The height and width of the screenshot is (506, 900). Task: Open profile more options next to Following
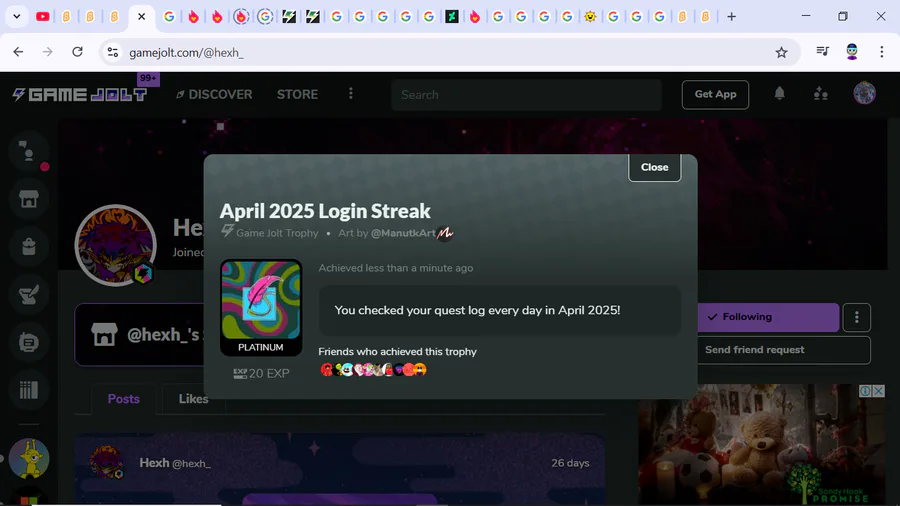856,317
